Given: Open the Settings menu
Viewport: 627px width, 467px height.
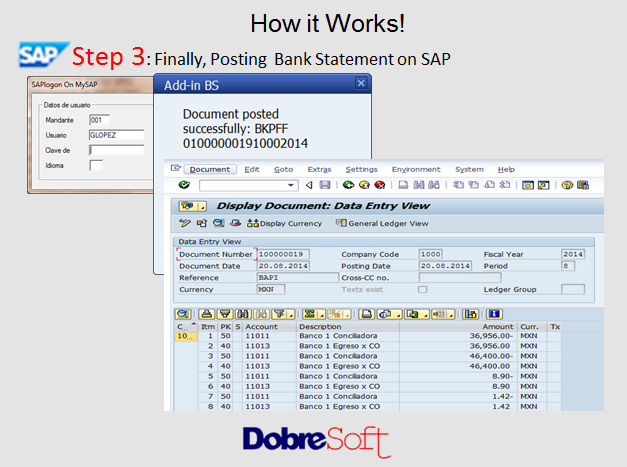Looking at the screenshot, I should [361, 170].
